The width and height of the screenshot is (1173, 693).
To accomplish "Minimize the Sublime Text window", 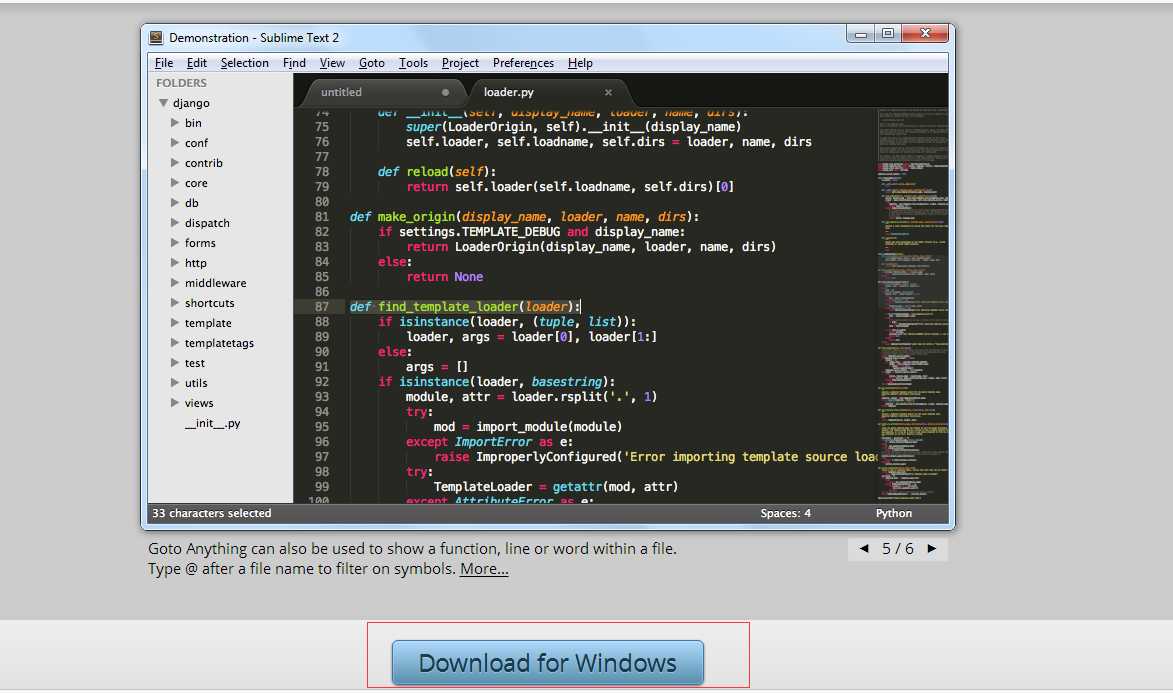I will point(861,34).
